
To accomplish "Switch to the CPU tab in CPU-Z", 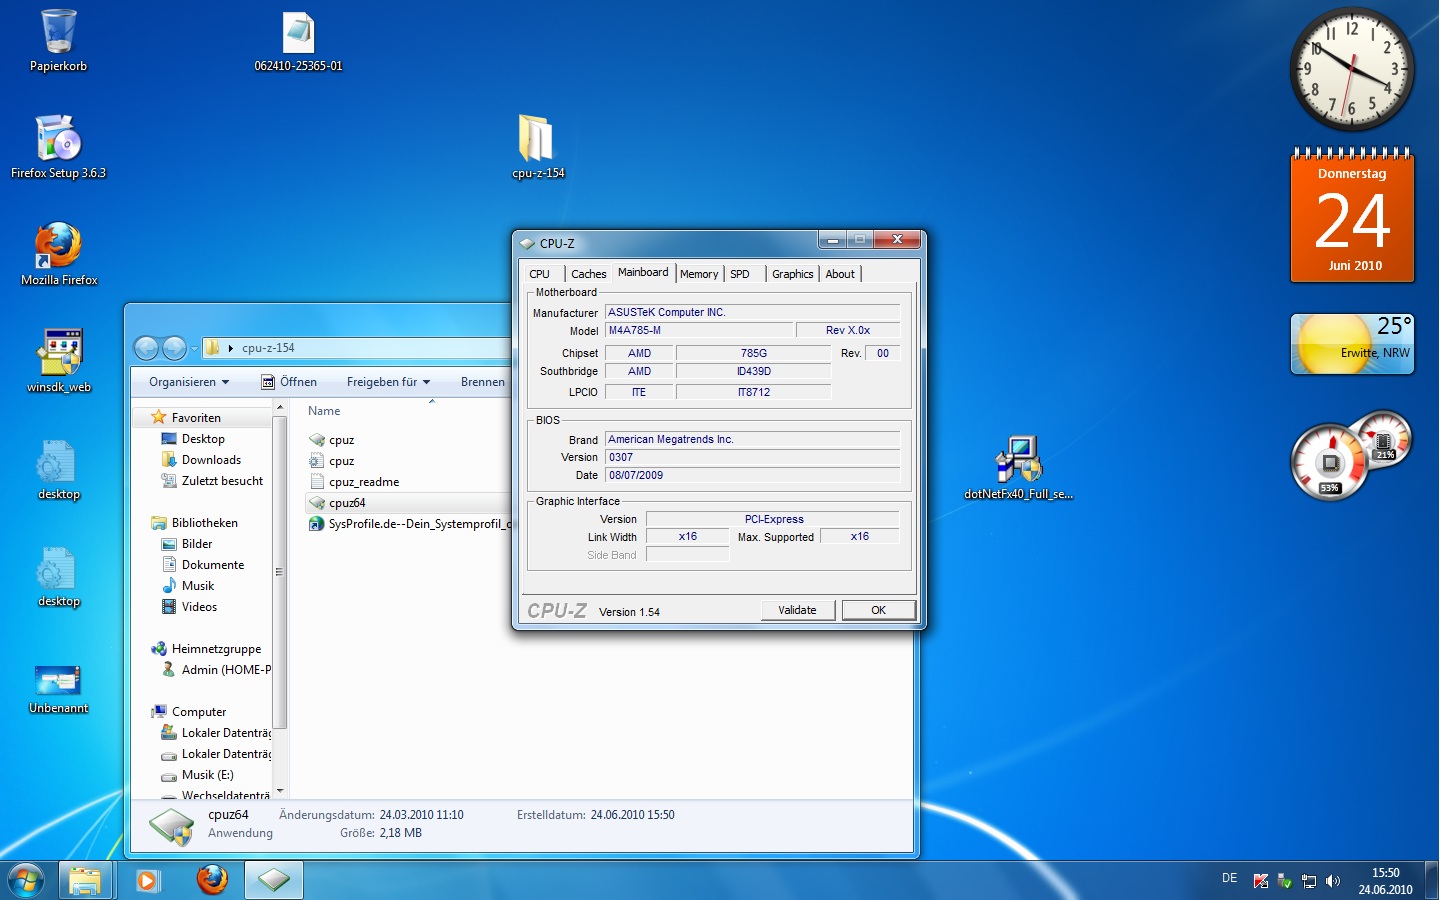I will click(539, 274).
